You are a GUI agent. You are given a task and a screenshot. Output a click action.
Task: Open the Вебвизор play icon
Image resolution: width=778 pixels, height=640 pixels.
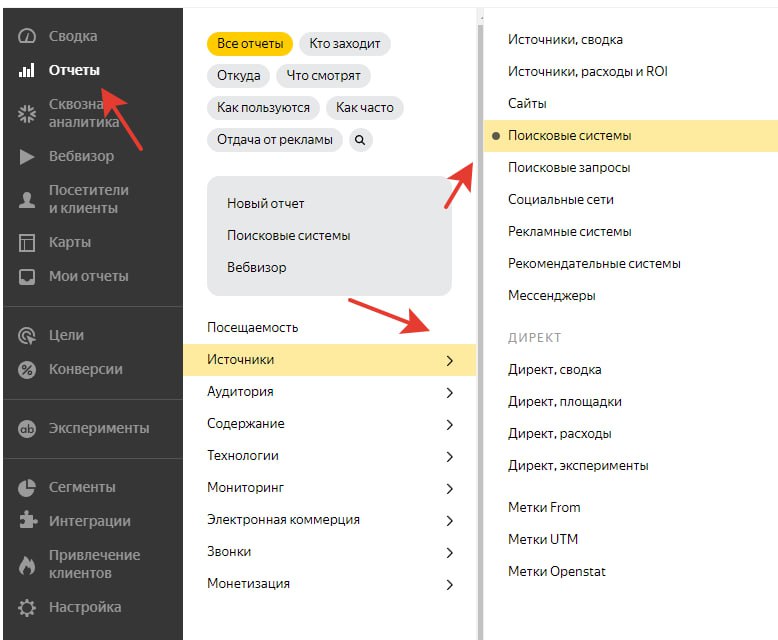pyautogui.click(x=27, y=156)
